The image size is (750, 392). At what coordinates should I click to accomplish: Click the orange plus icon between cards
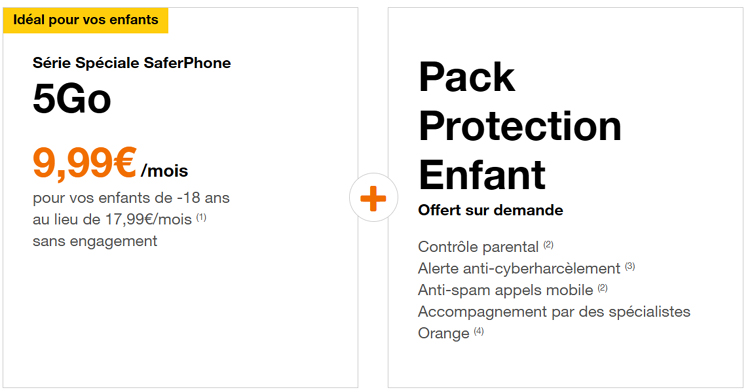point(373,198)
